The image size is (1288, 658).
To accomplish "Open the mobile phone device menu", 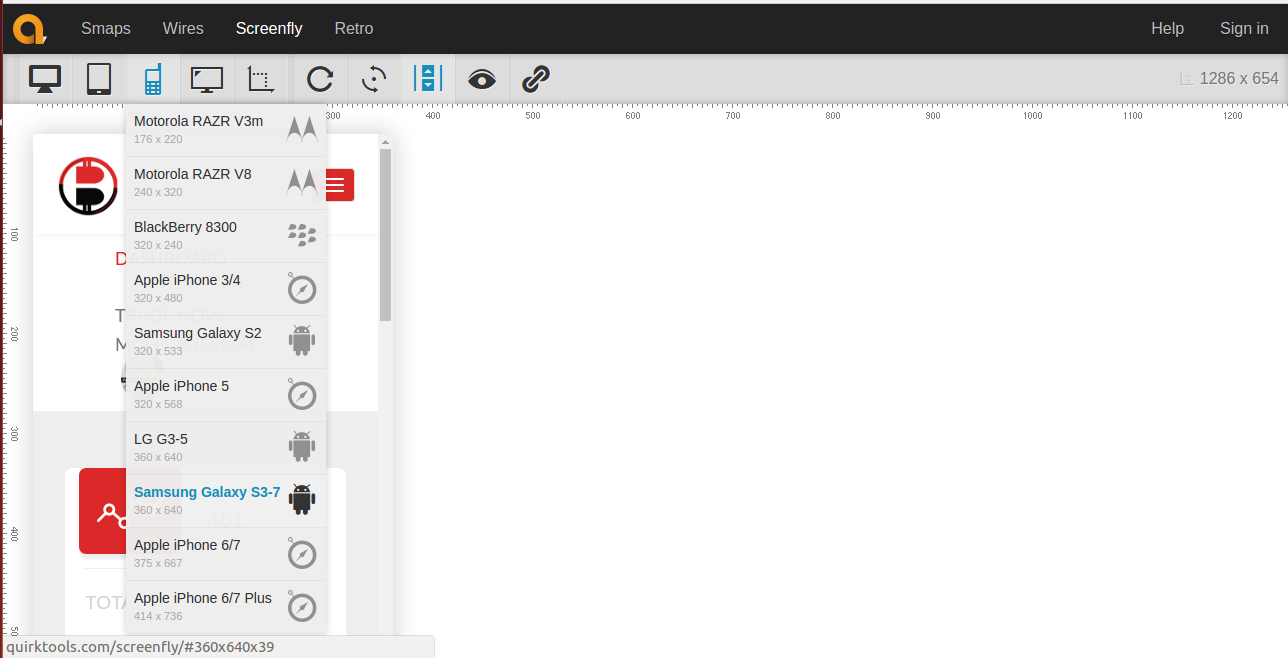I will [x=153, y=79].
